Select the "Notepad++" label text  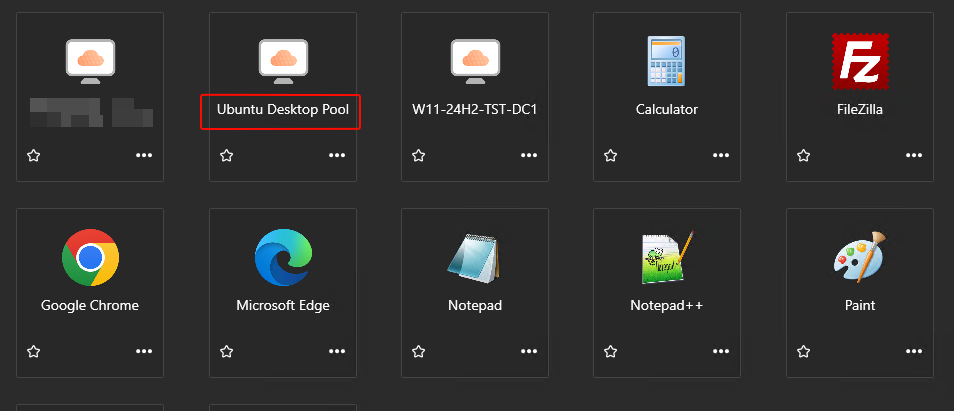coord(667,306)
